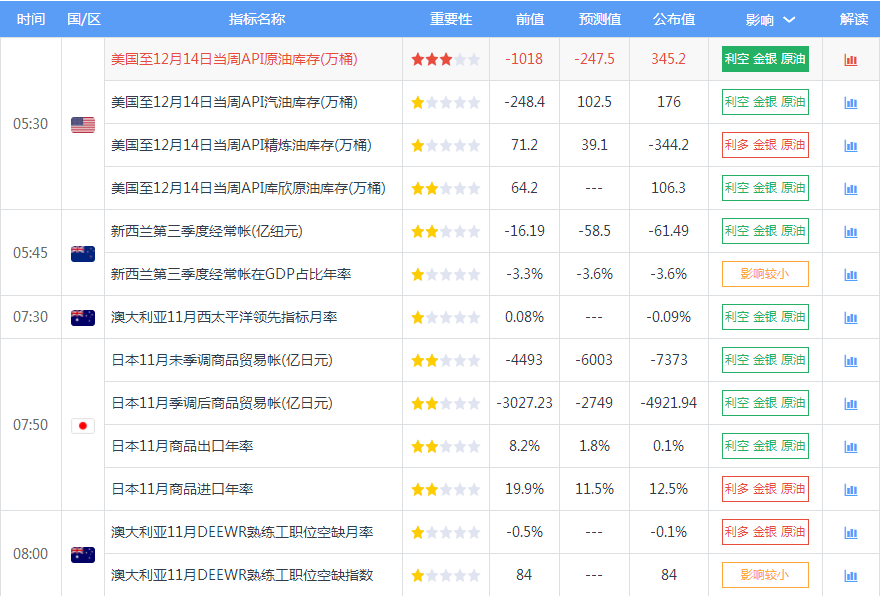This screenshot has height=596, width=880.
Task: Open chart icon for API精炼油库存 row
Action: (x=851, y=146)
